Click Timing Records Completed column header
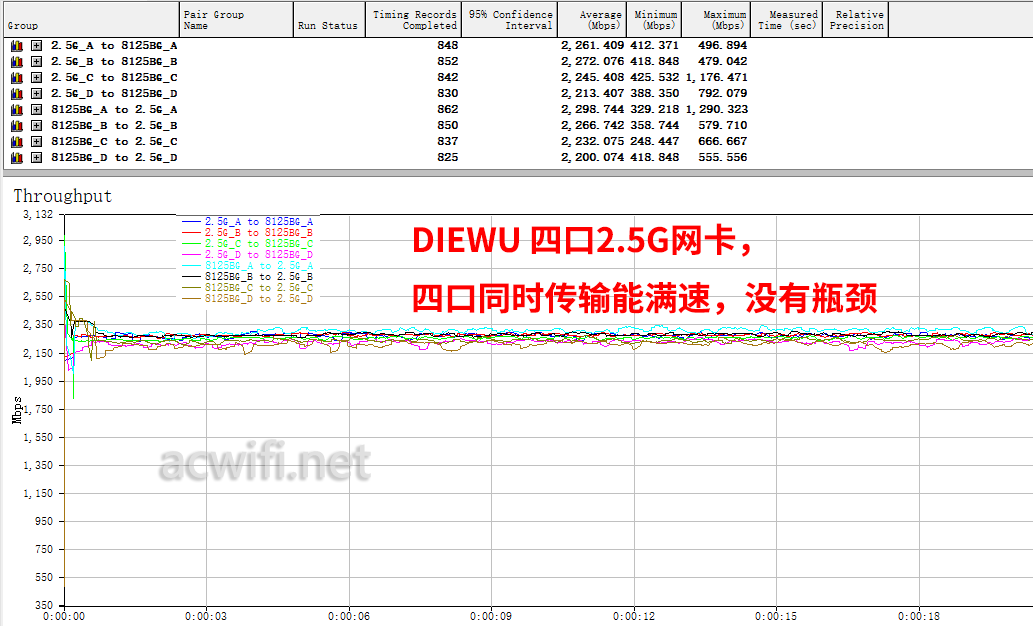The height and width of the screenshot is (626, 1033). coord(413,19)
